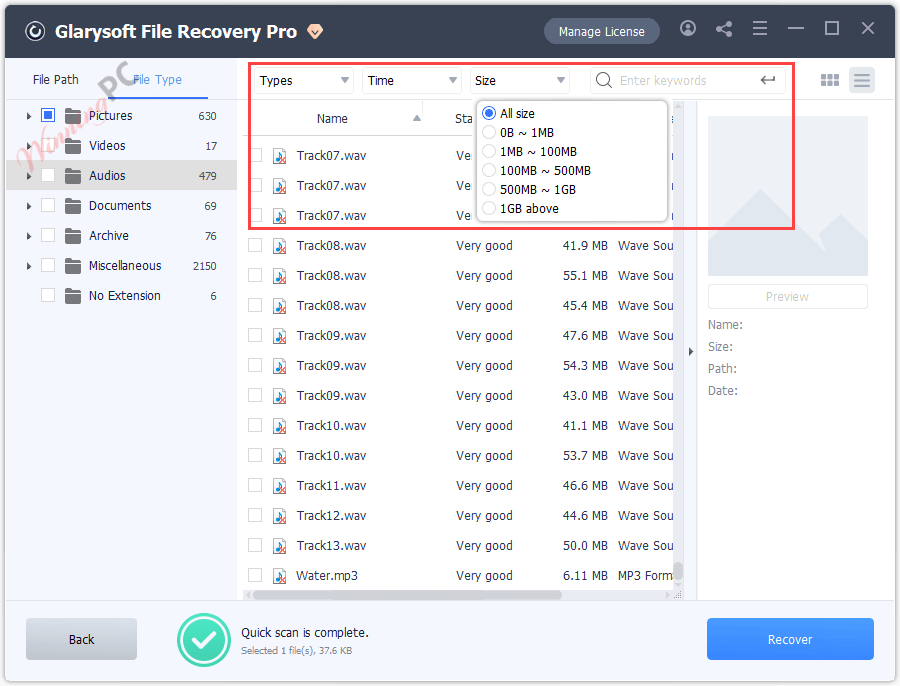The image size is (900, 686).
Task: Select the Track13.wav file name
Action: [x=331, y=545]
